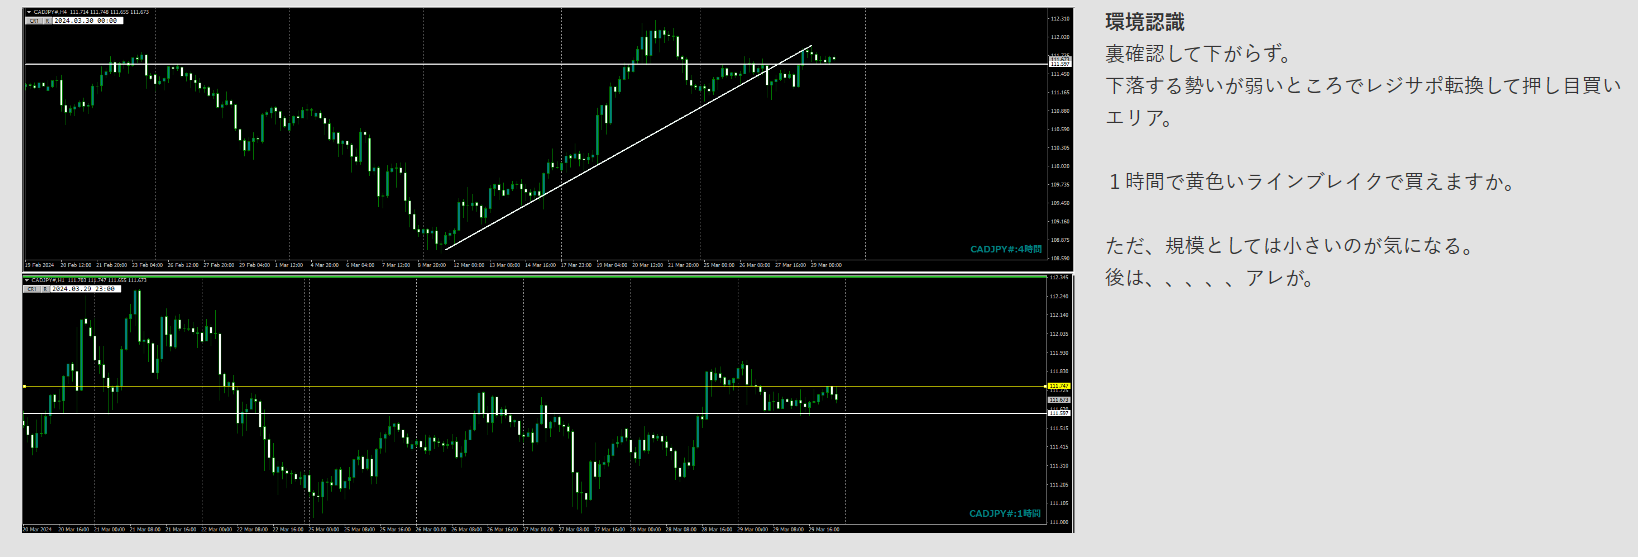Select the yellow horizontal line on the H1 chart
This screenshot has width=1638, height=557.
click(535, 386)
